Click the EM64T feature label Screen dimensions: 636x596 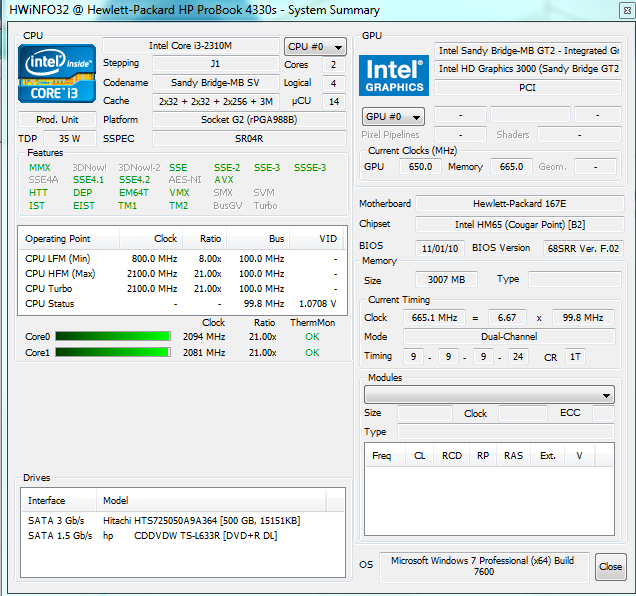coord(133,193)
